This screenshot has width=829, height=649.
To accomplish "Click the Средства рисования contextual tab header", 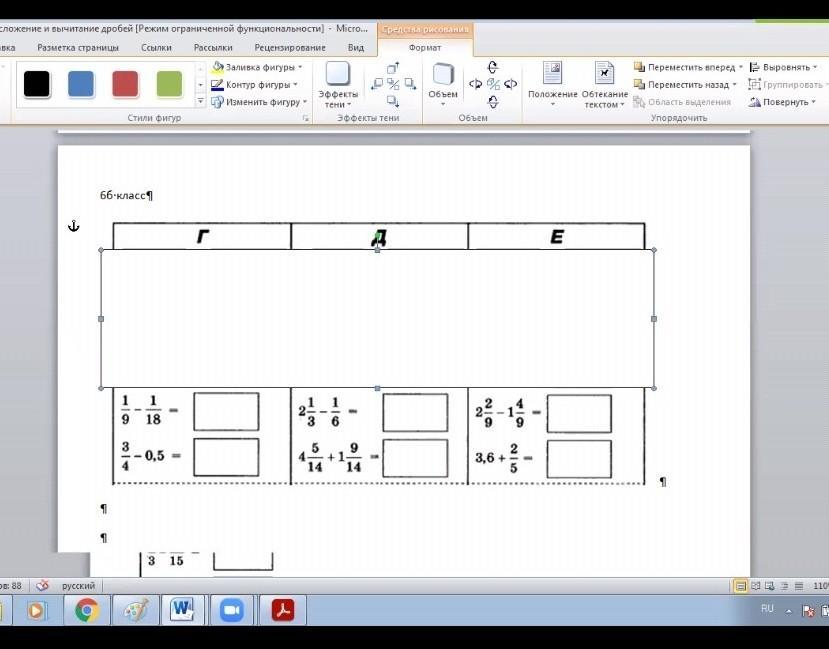I will (x=425, y=30).
